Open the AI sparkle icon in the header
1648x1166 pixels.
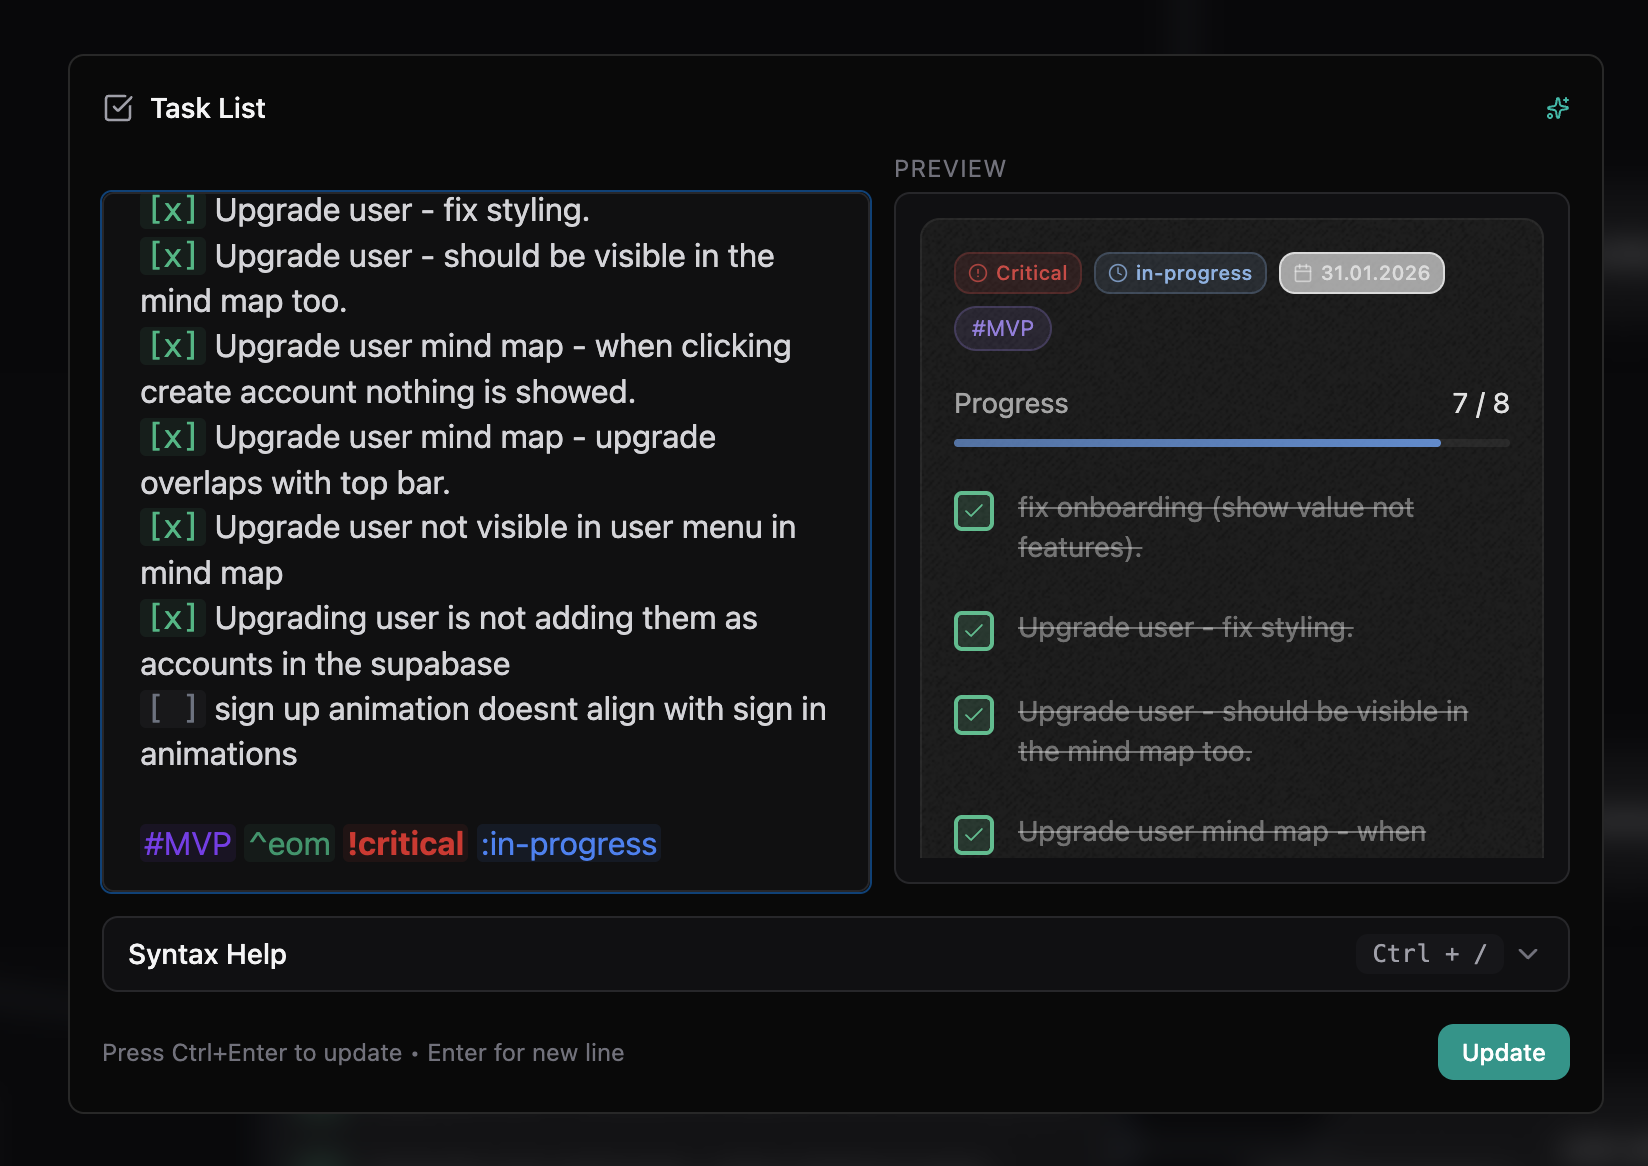tap(1557, 108)
